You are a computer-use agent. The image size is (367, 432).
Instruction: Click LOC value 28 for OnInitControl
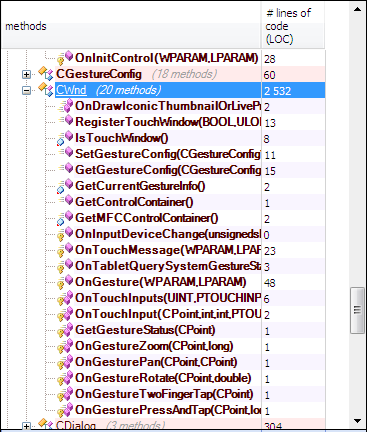tap(270, 59)
